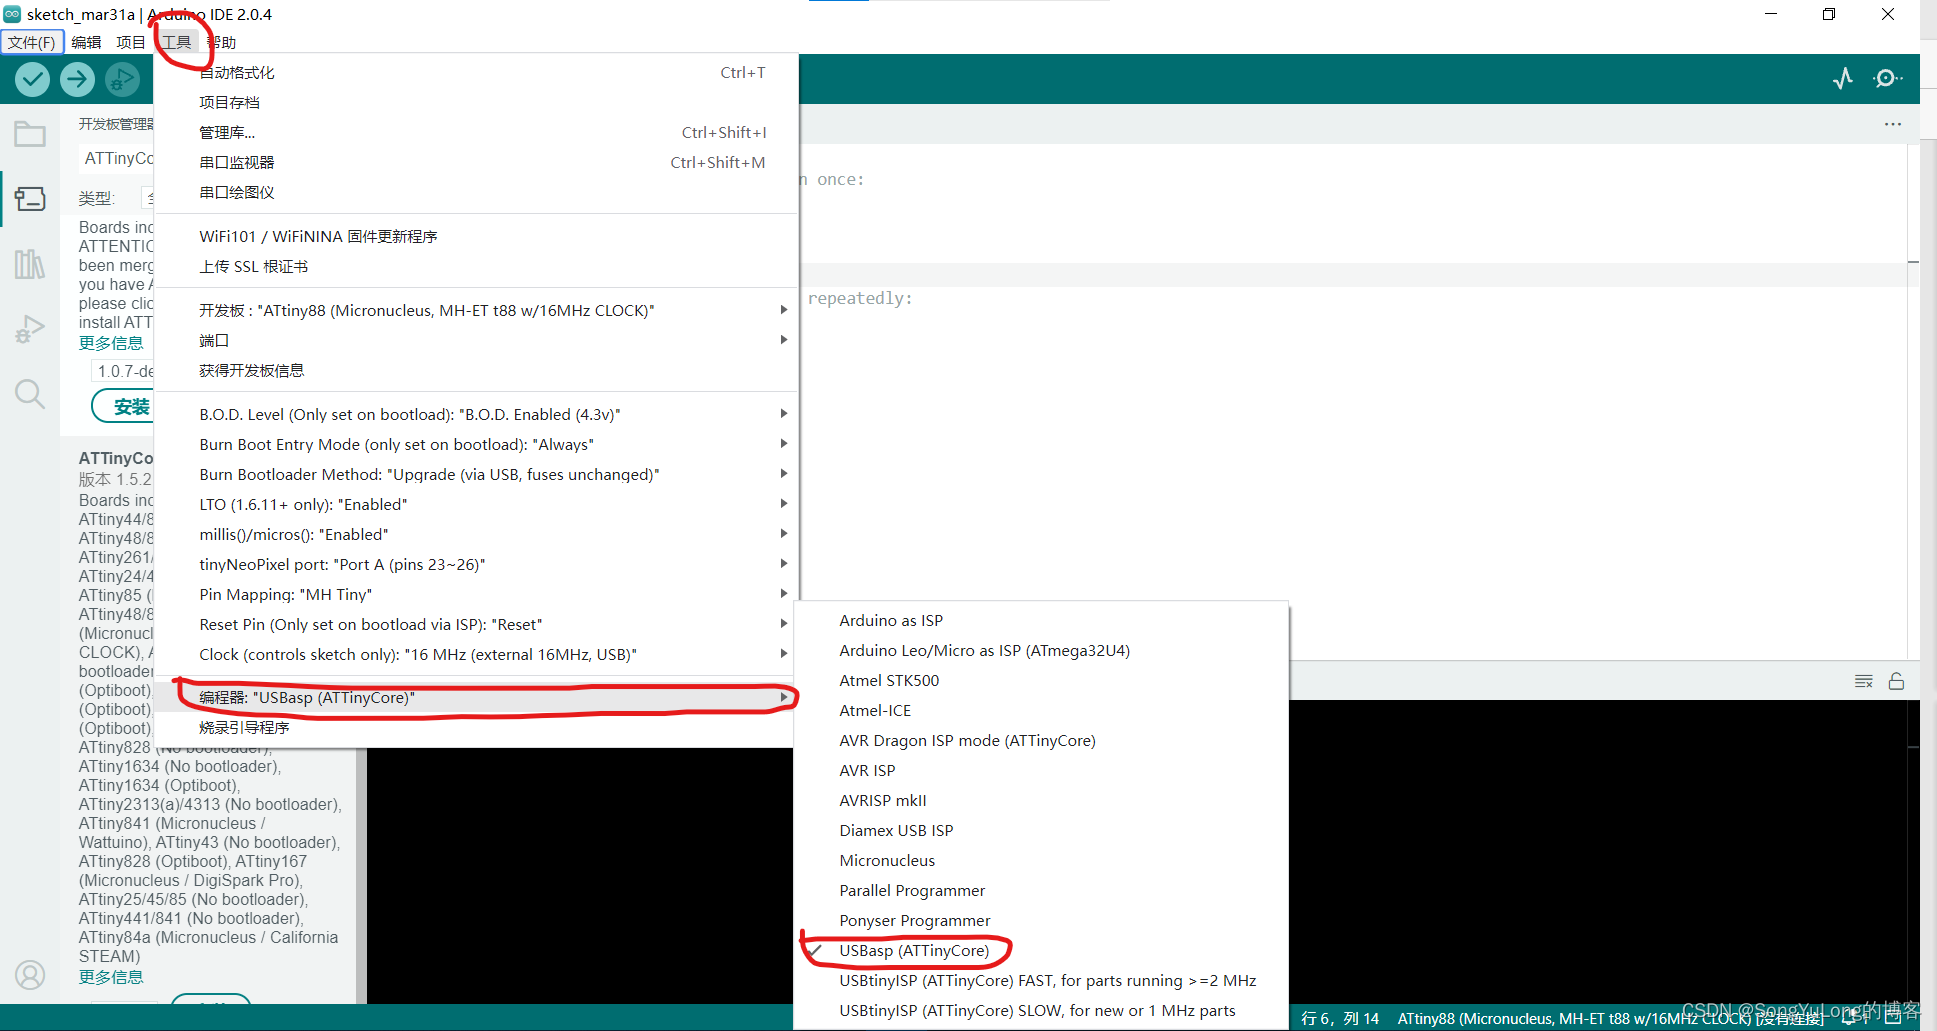Viewport: 1937px width, 1031px height.
Task: Expand the 编程器 USBasp submenu
Action: (476, 697)
